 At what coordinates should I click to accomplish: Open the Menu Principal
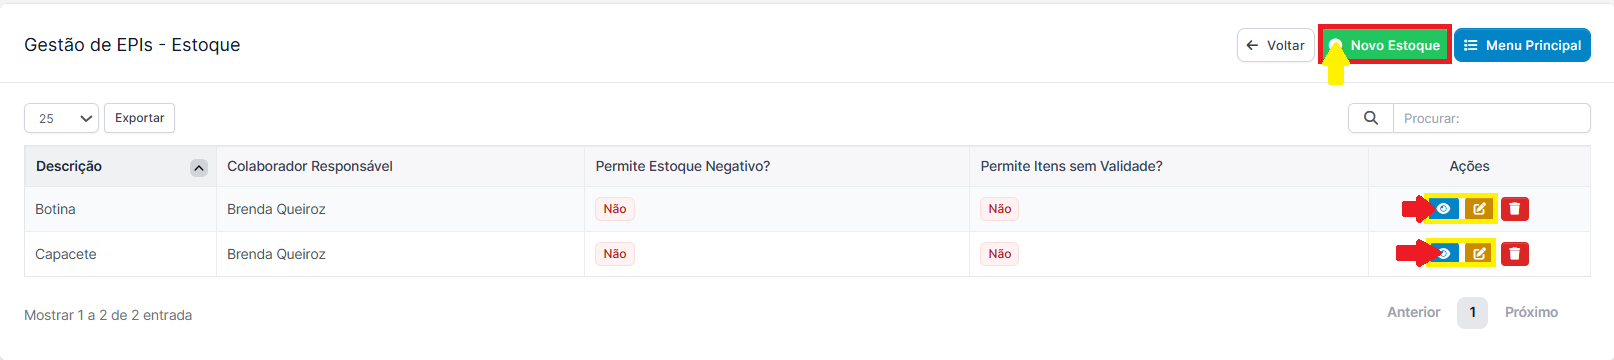[1522, 45]
